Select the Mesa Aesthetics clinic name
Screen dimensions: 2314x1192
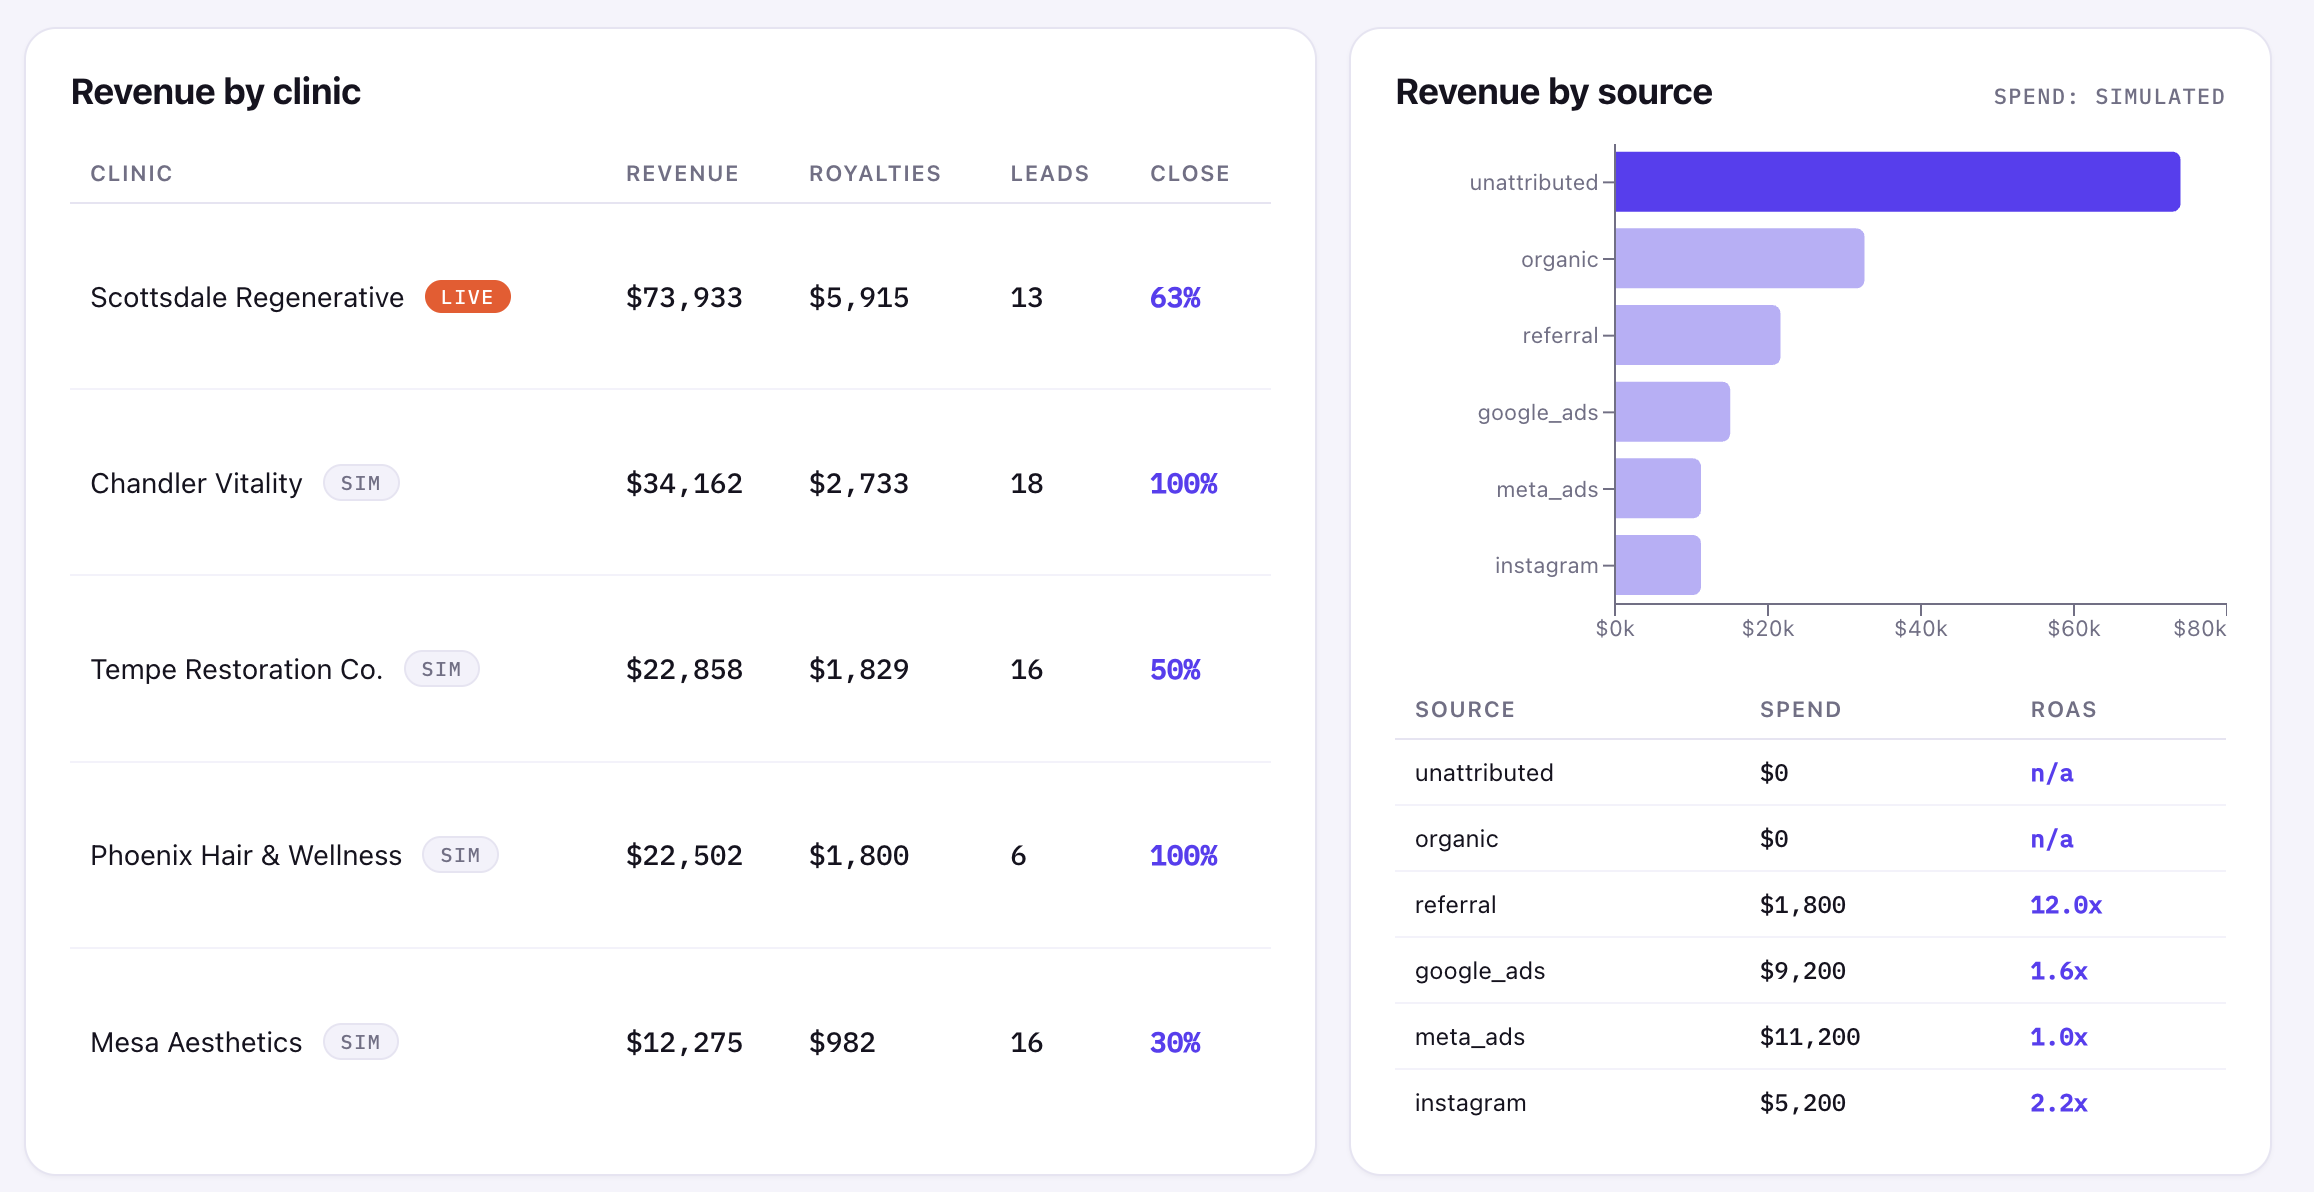pyautogui.click(x=196, y=1042)
